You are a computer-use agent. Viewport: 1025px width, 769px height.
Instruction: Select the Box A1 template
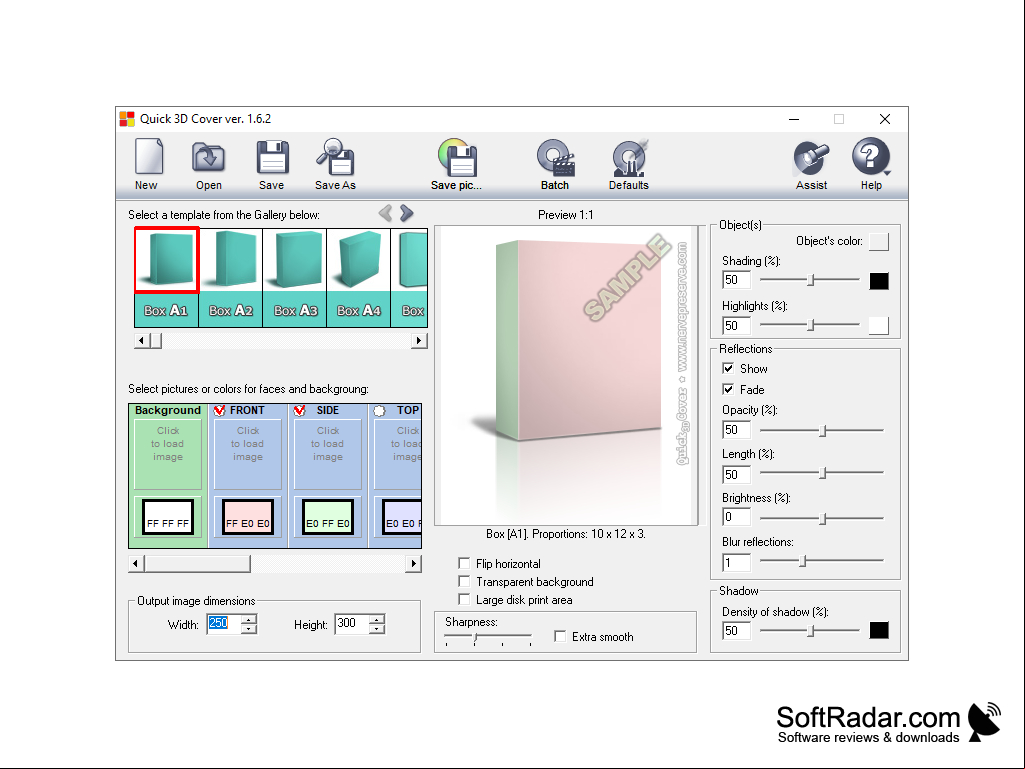pos(166,277)
